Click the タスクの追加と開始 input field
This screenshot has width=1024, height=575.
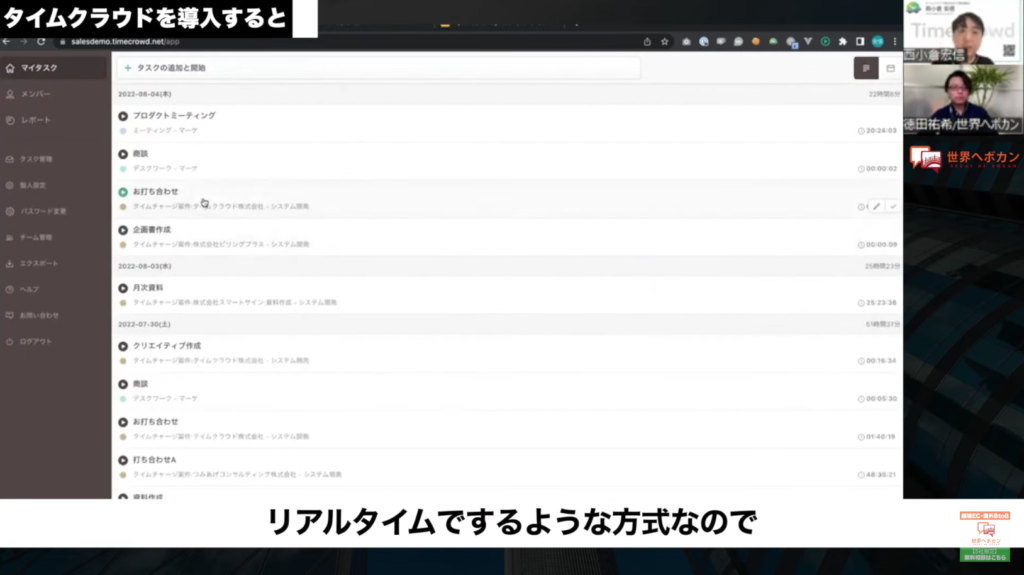pyautogui.click(x=378, y=68)
